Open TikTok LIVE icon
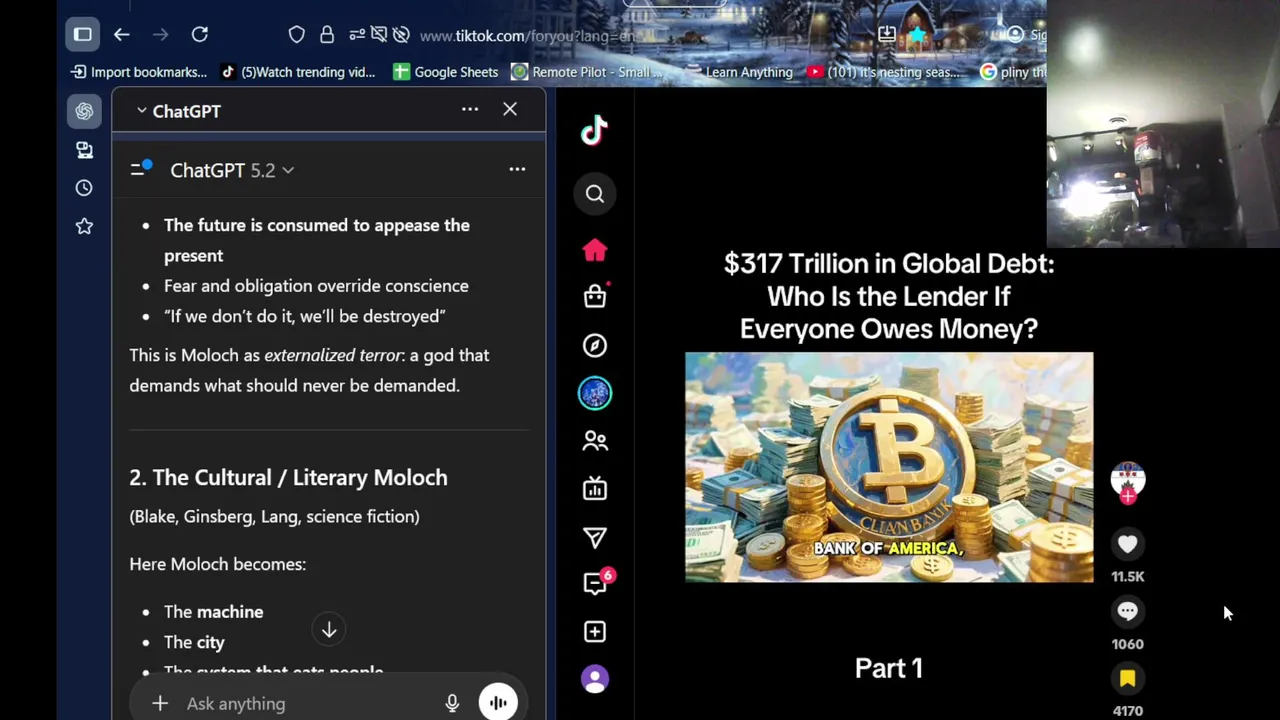Viewport: 1280px width, 720px height. pyautogui.click(x=595, y=488)
